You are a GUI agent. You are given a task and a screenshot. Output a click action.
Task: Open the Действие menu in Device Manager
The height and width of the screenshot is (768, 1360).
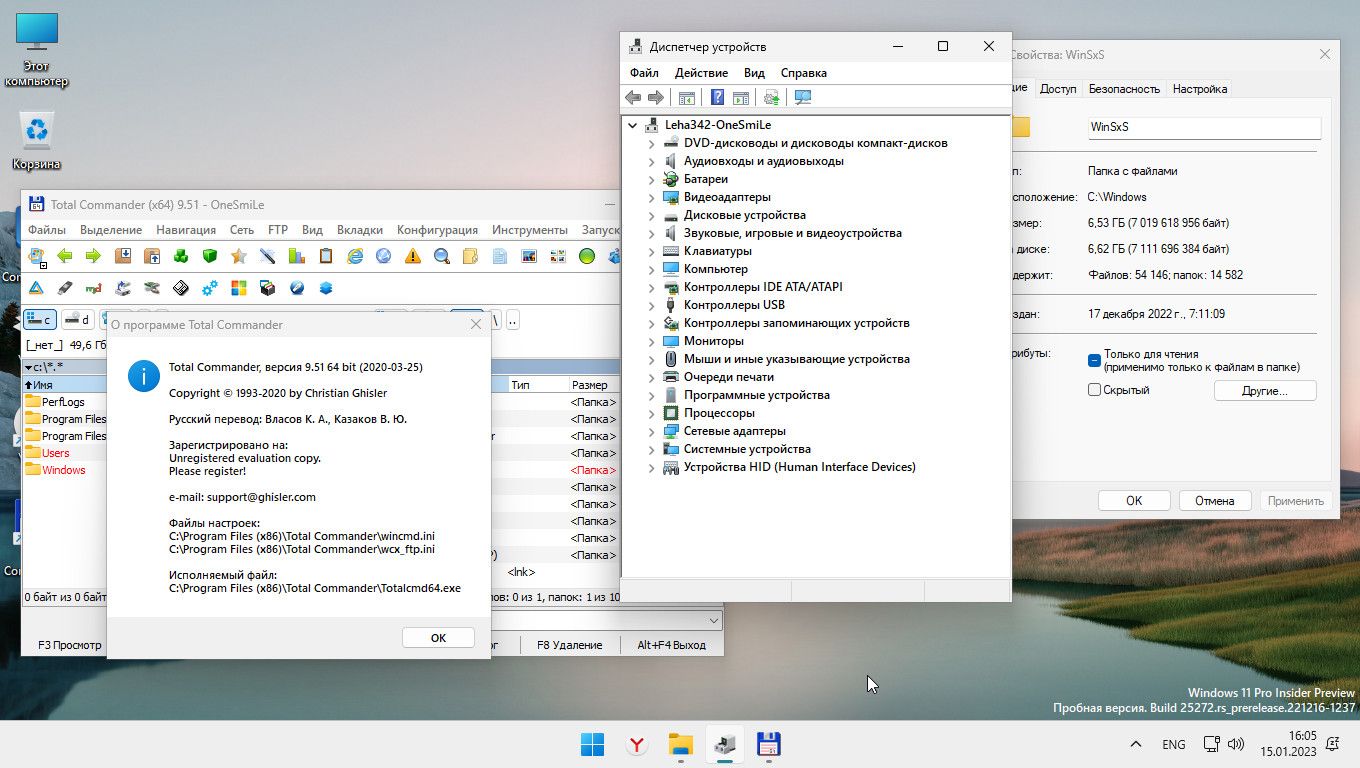pyautogui.click(x=701, y=73)
